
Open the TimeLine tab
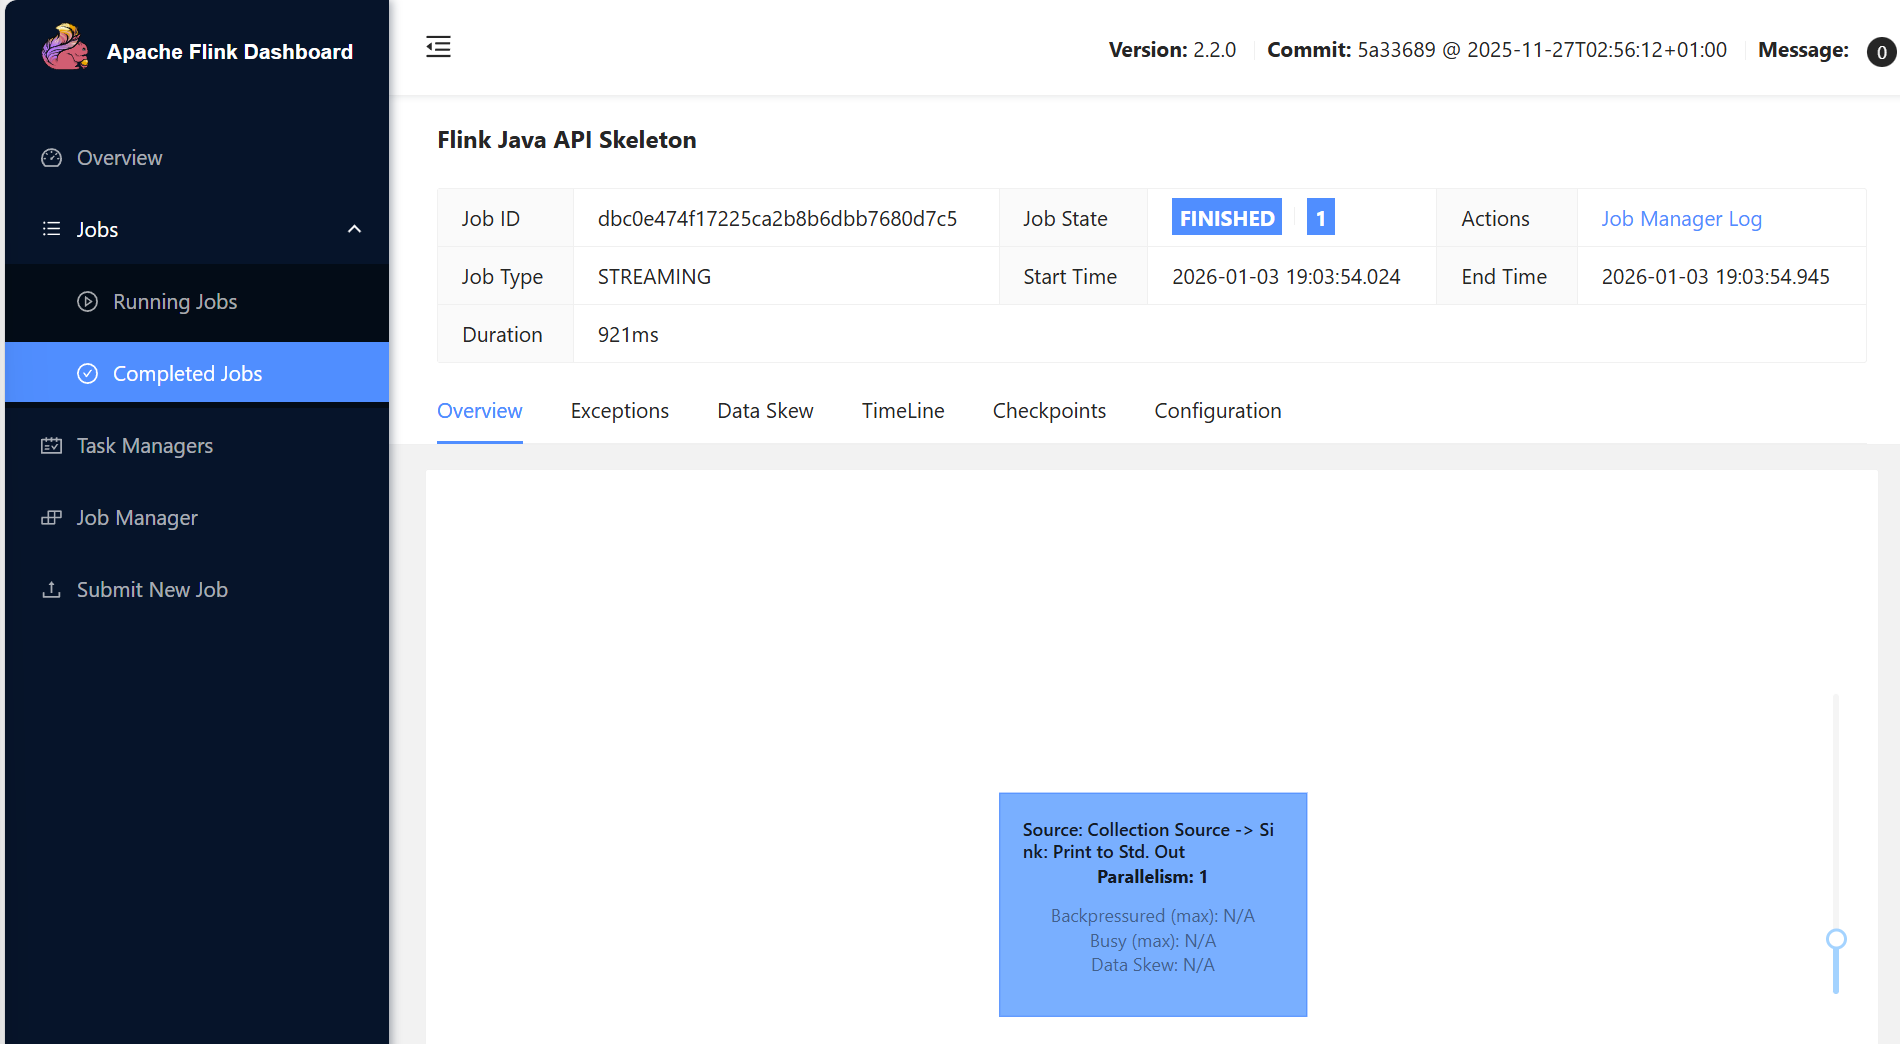pos(903,411)
